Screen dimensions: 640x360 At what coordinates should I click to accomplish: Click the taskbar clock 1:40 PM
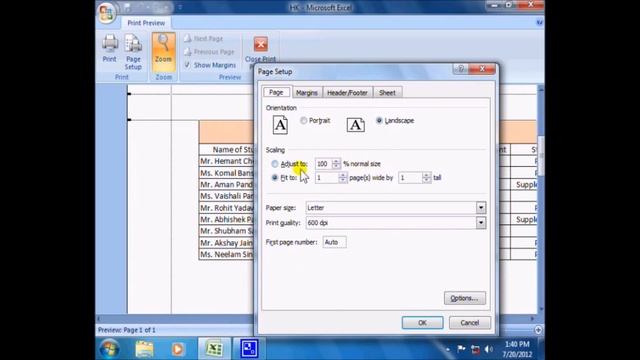517,344
